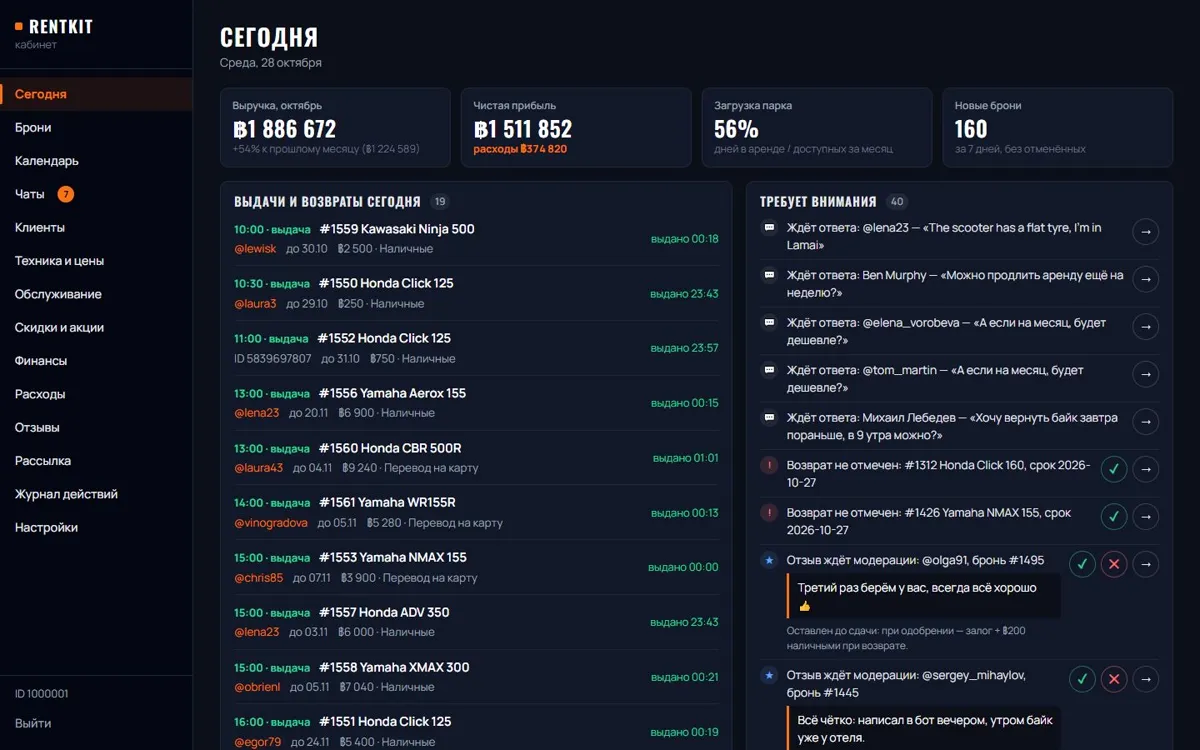Open Настройки

pos(96,527)
